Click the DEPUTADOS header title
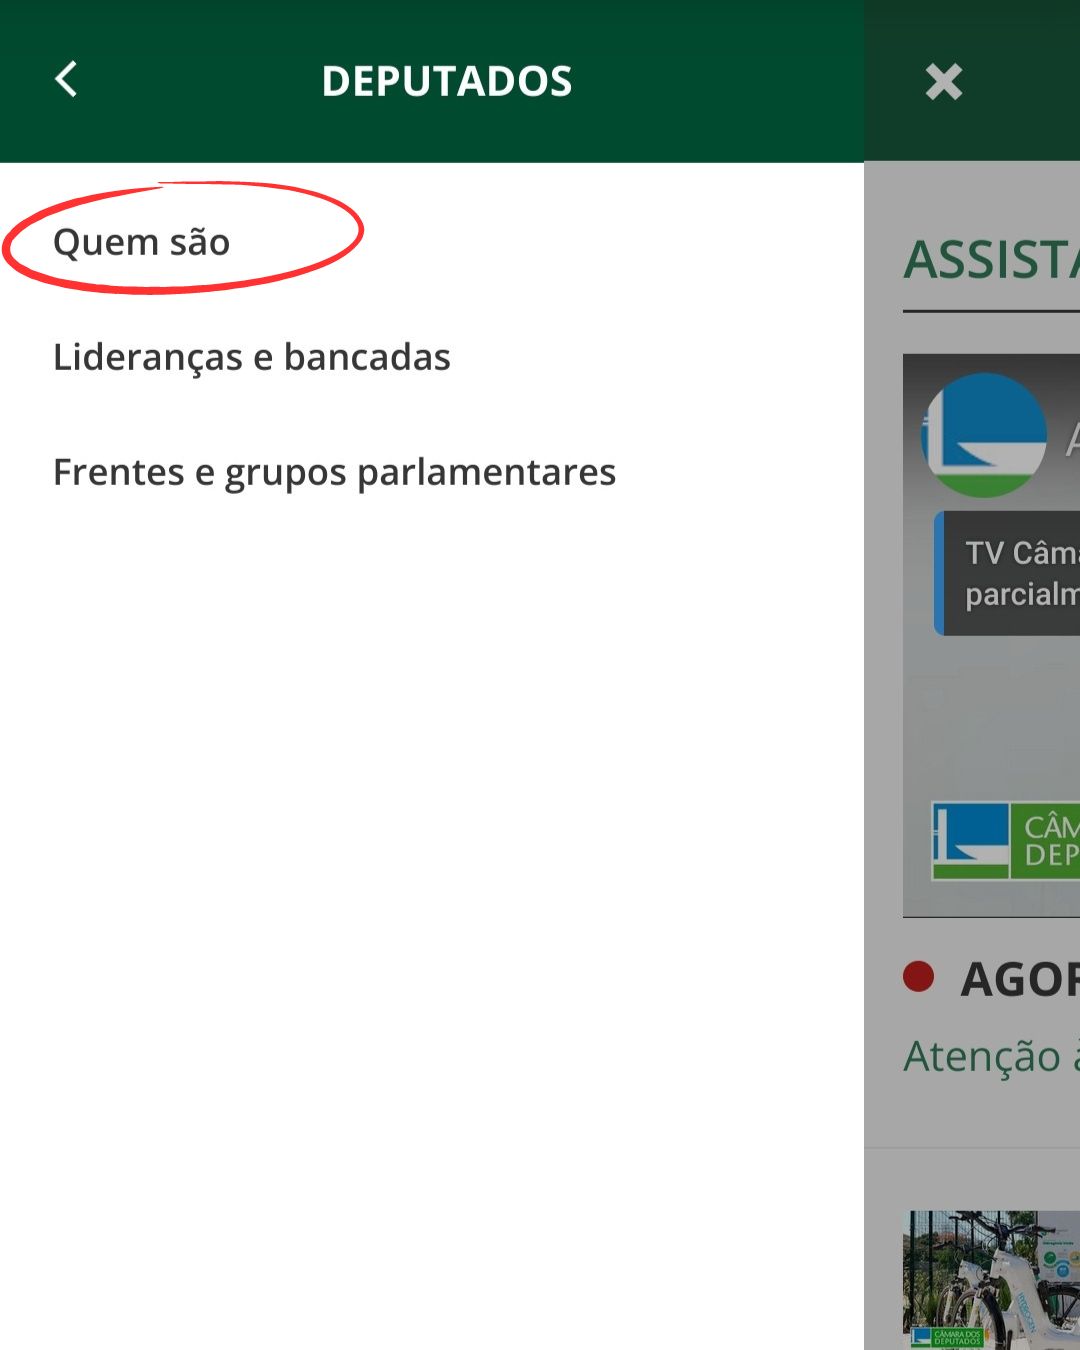The height and width of the screenshot is (1350, 1080). 447,81
